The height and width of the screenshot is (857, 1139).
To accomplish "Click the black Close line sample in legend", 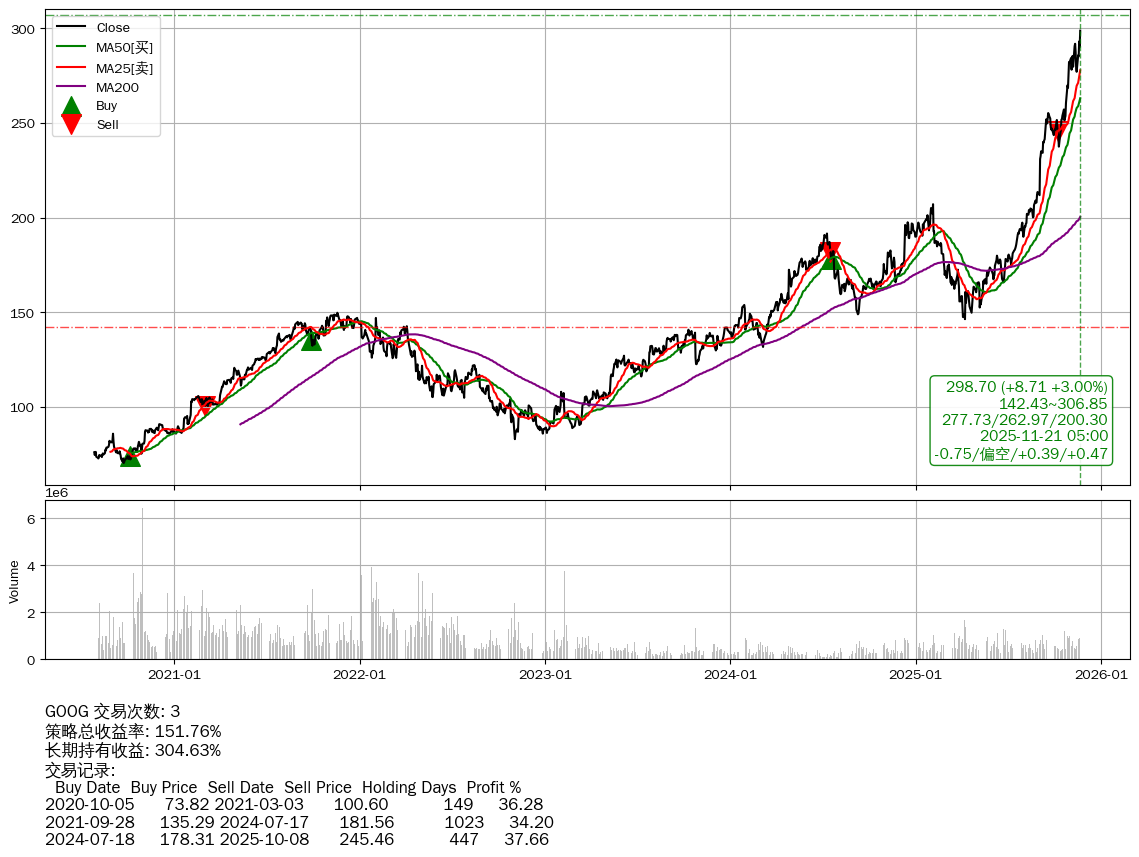I will point(71,28).
